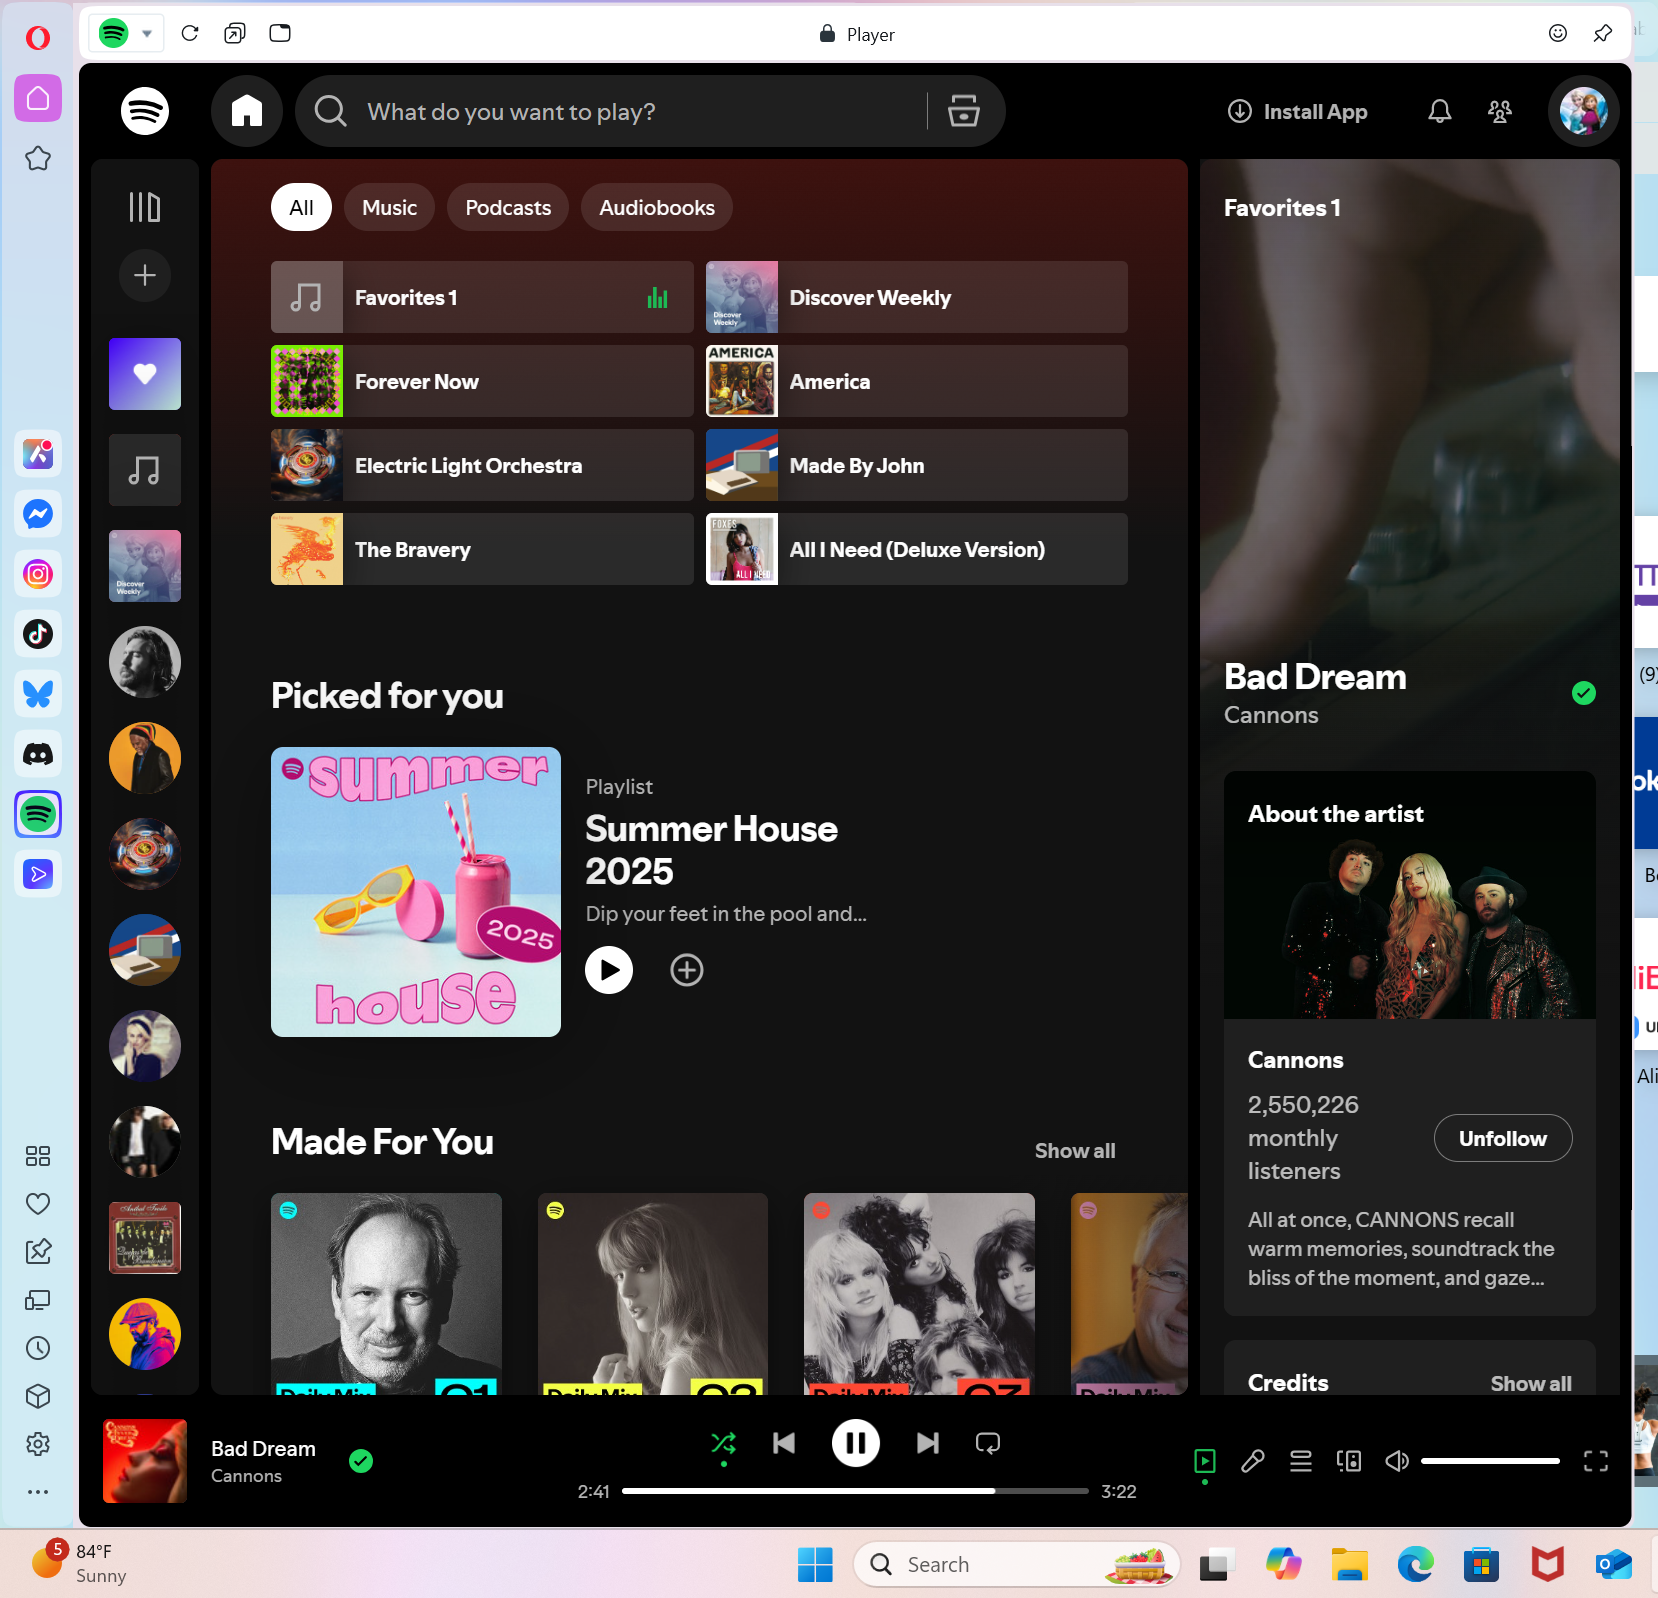The height and width of the screenshot is (1598, 1658).
Task: Unfollow the artist Cannons
Action: [1503, 1138]
